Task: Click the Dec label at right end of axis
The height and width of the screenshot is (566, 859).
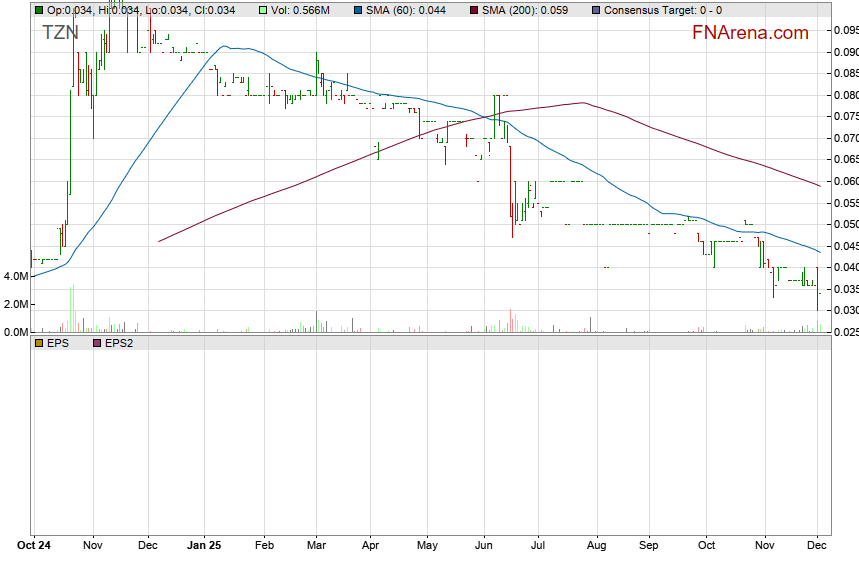Action: tap(816, 547)
